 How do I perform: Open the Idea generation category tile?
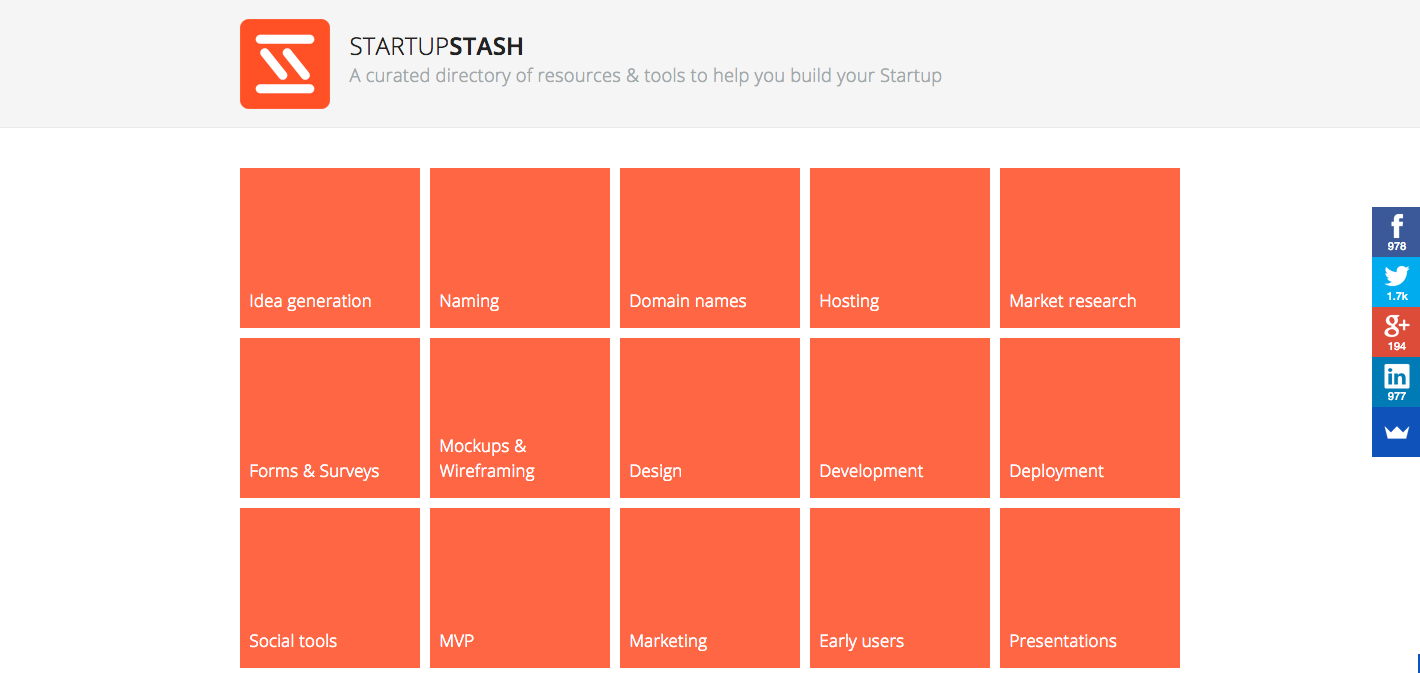330,248
